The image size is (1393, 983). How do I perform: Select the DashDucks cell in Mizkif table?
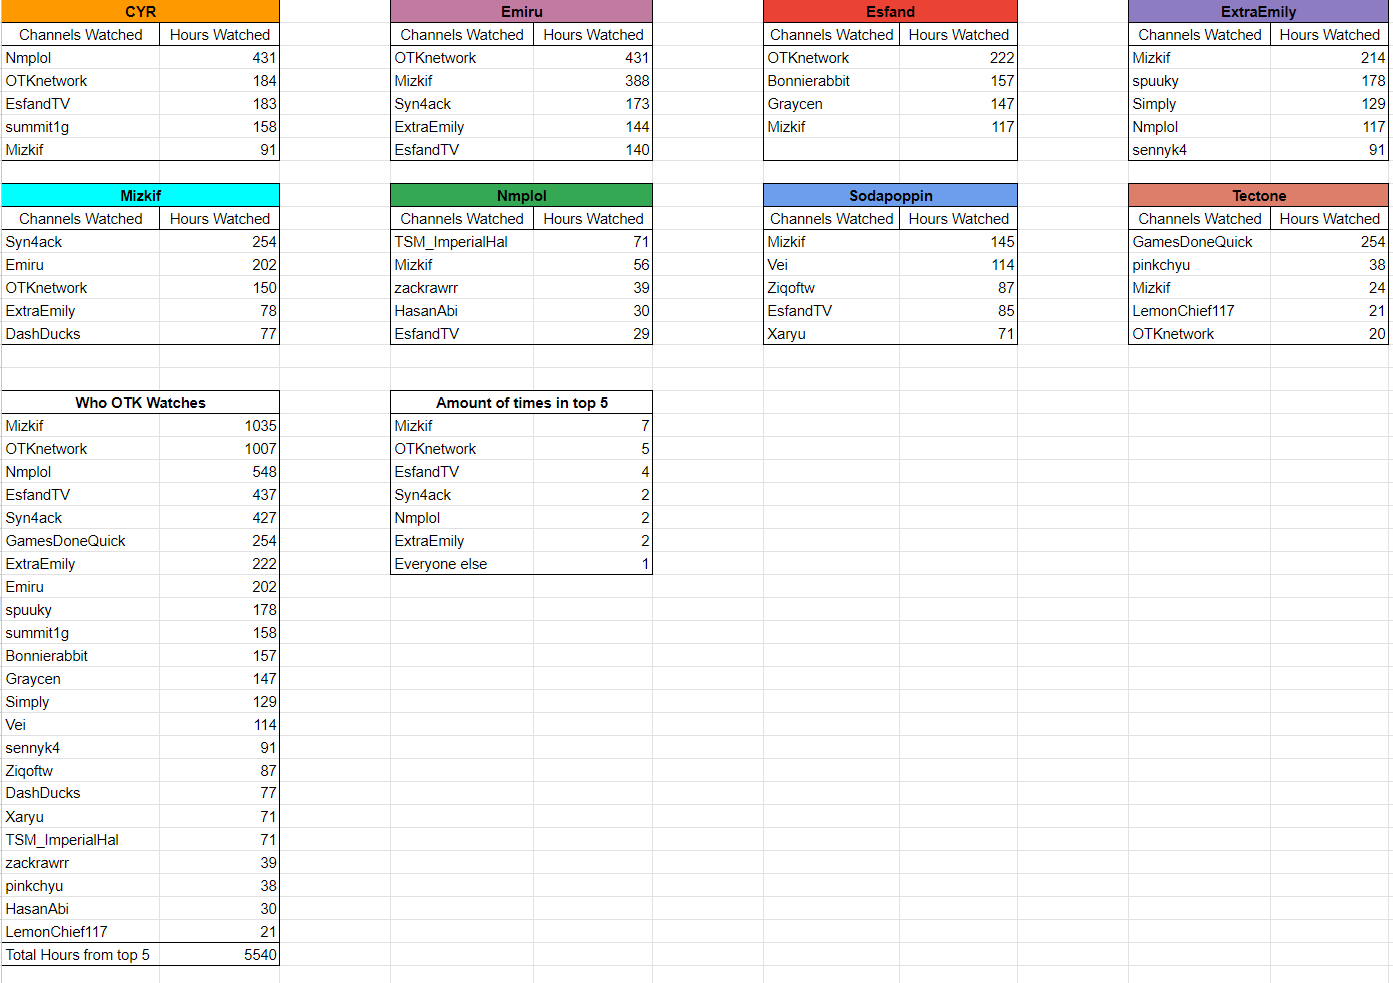point(80,333)
